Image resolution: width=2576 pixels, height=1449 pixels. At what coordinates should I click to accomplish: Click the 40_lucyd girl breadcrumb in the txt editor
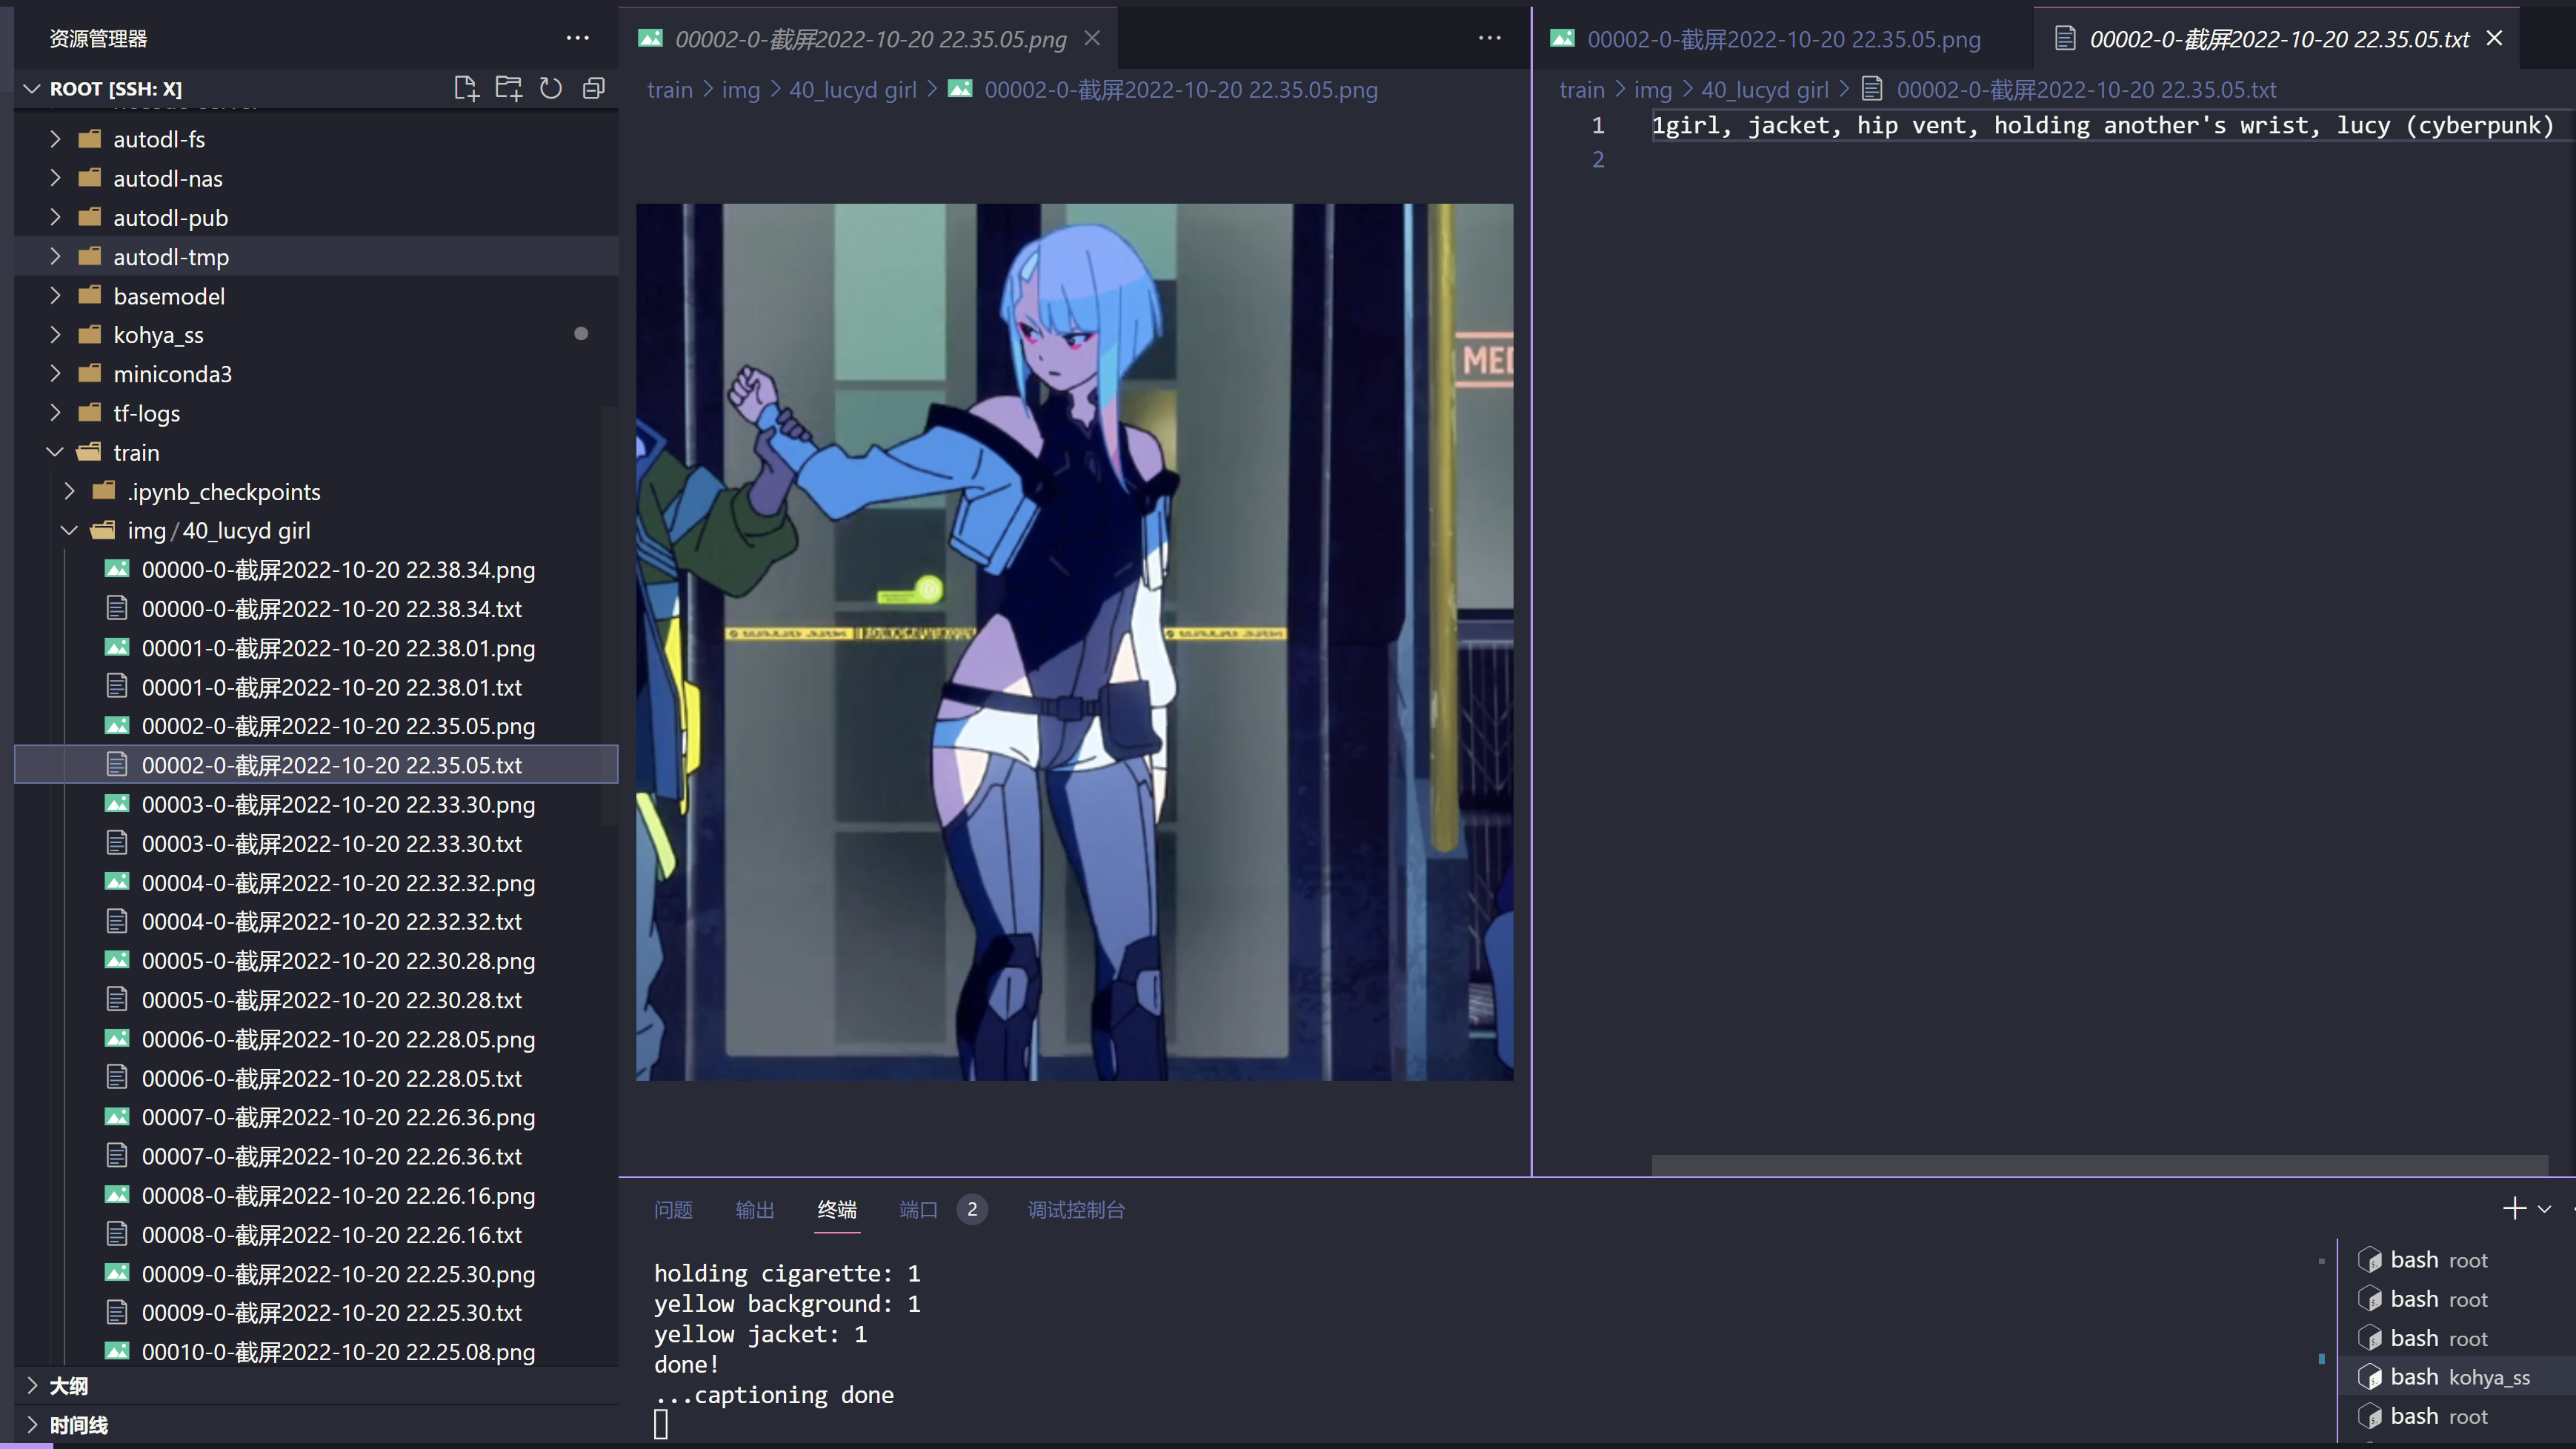(x=1764, y=90)
